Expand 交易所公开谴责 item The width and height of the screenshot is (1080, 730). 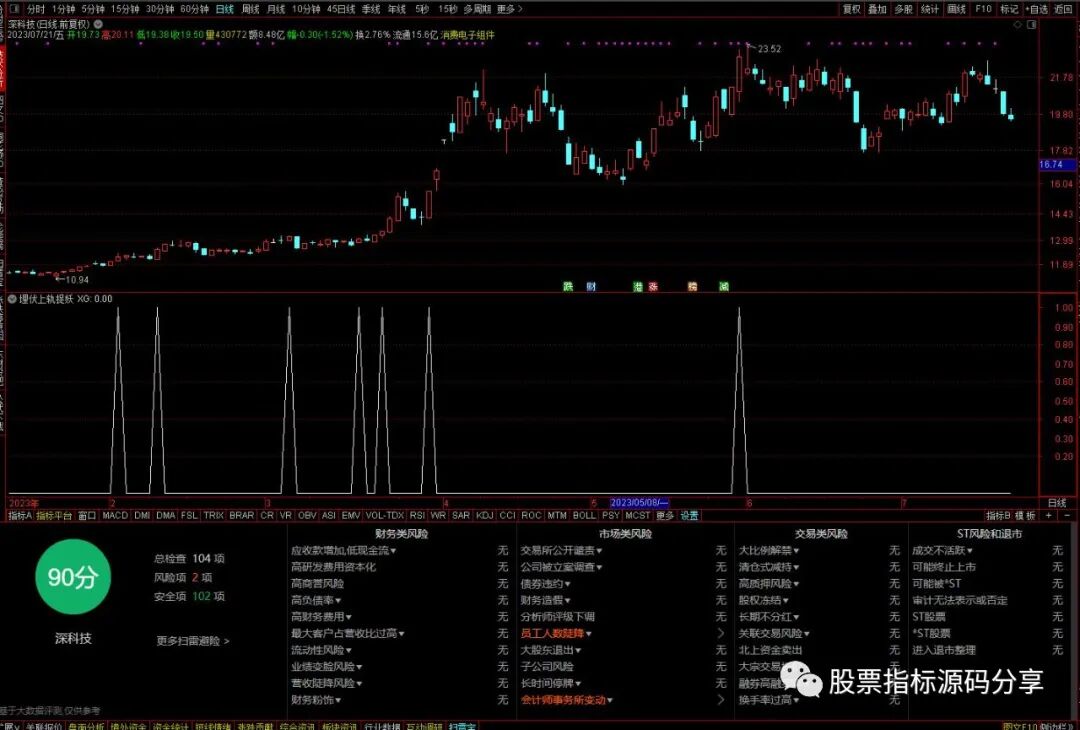561,550
